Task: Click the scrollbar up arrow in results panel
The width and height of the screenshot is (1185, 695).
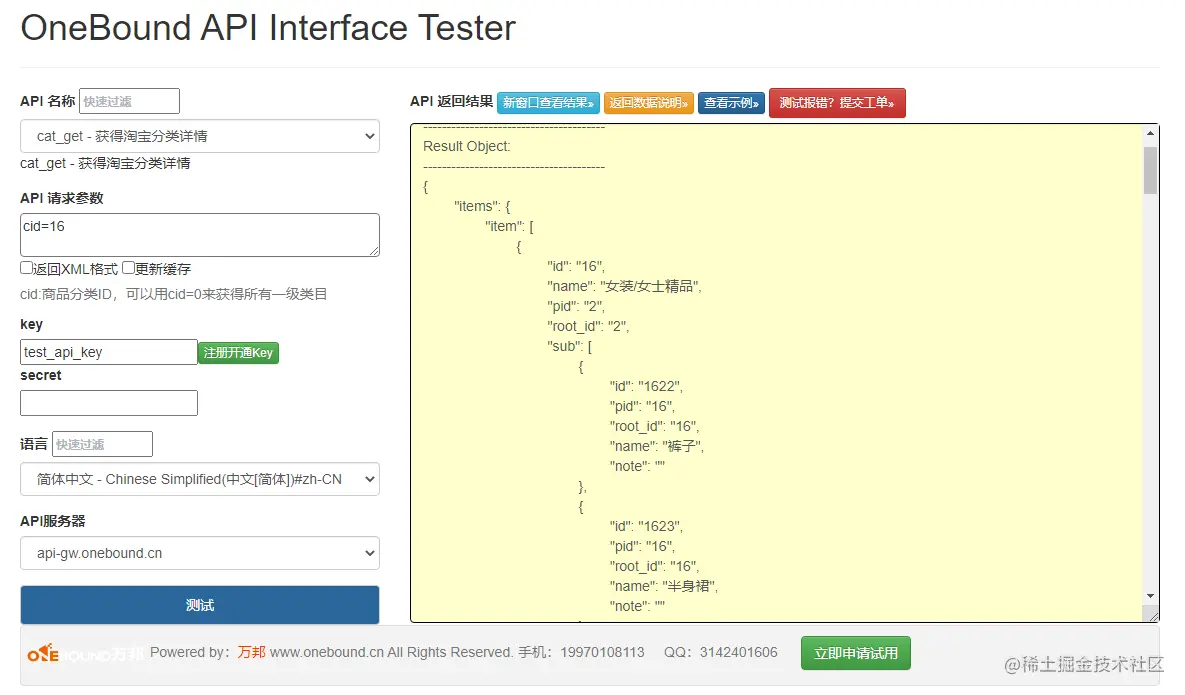Action: [x=1151, y=133]
